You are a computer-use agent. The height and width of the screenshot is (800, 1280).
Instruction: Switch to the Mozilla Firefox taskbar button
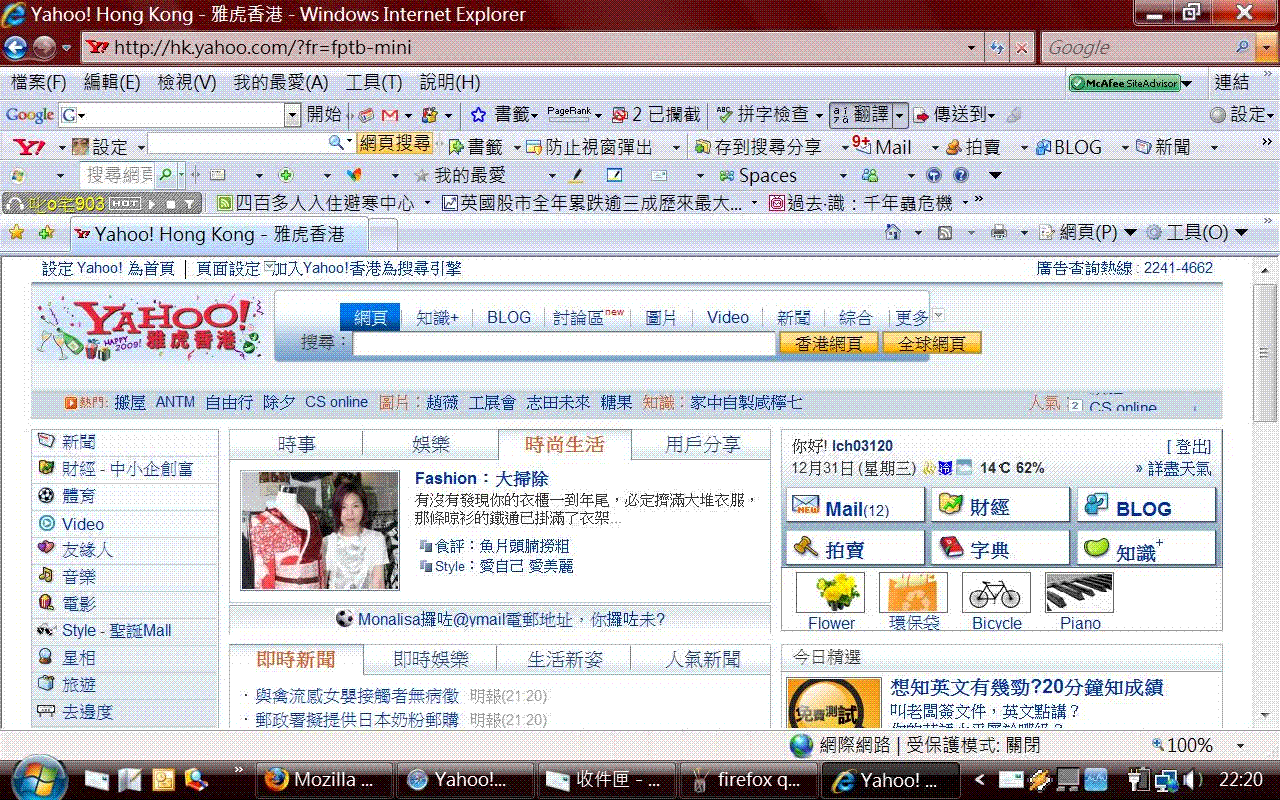[323, 779]
